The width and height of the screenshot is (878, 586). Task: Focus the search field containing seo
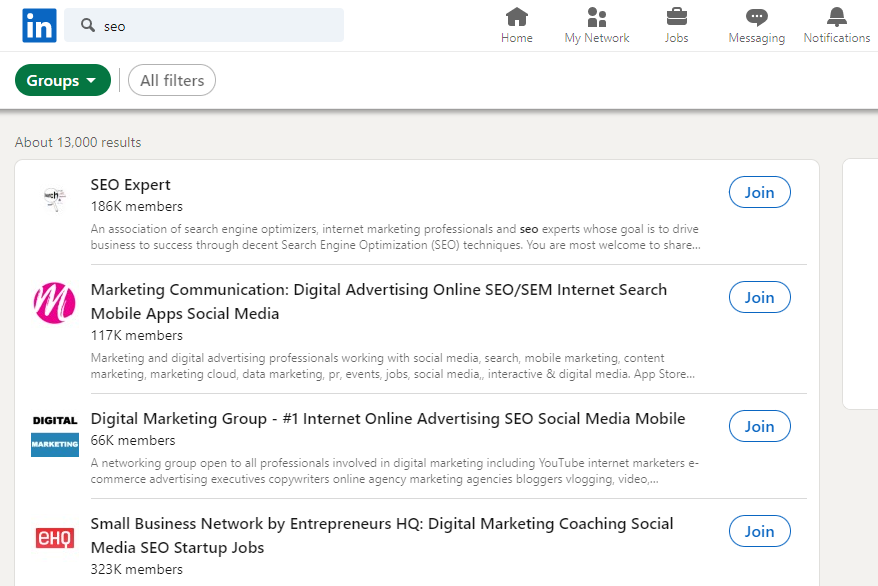pos(204,25)
